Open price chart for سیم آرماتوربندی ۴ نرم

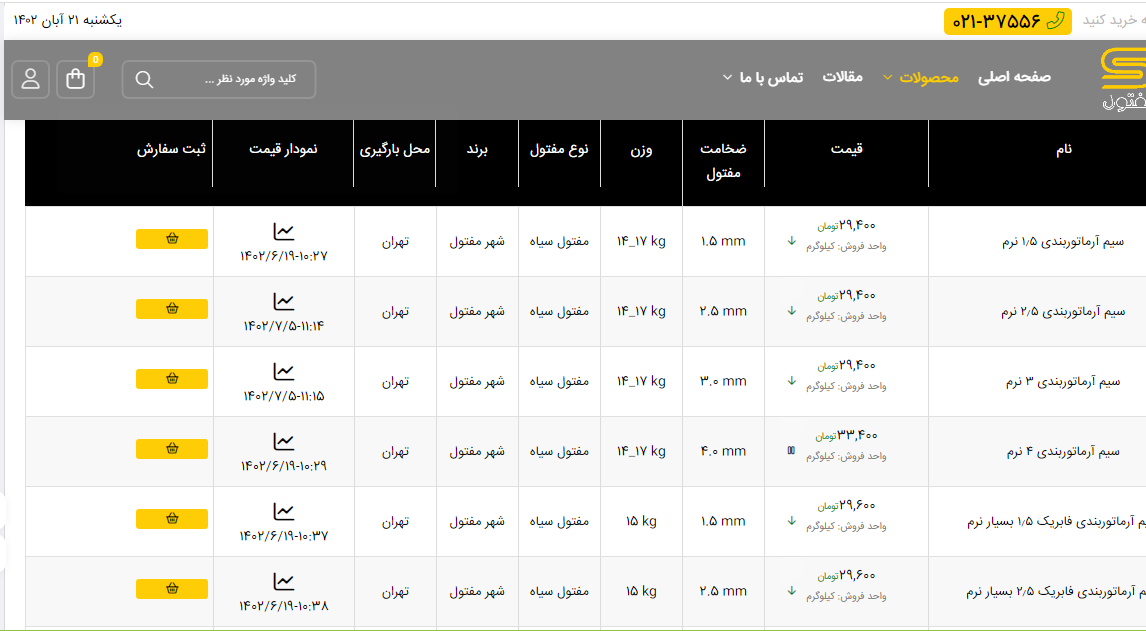point(284,442)
